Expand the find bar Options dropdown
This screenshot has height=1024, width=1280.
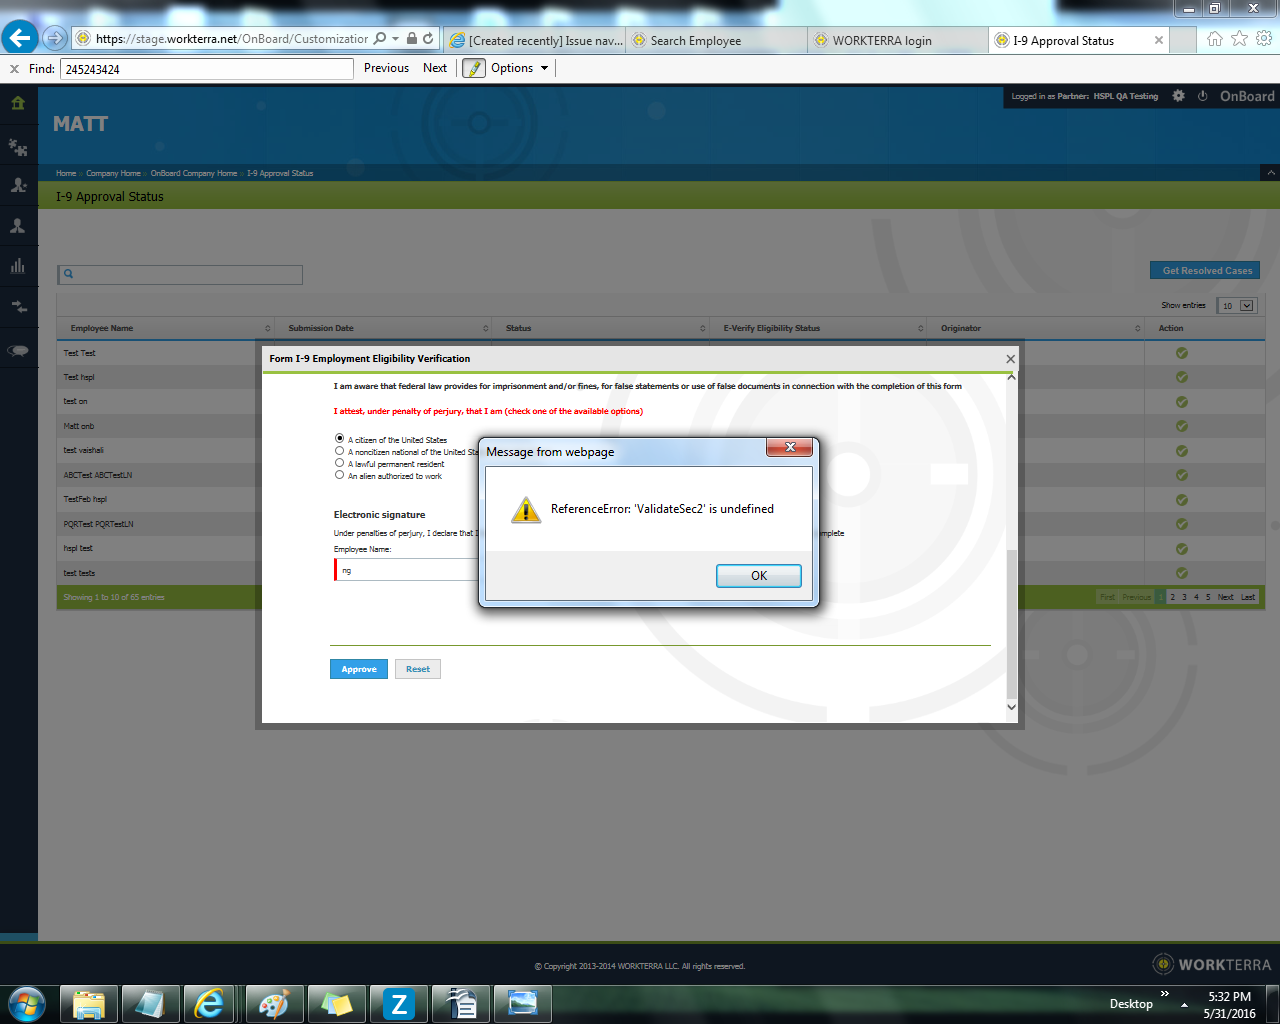[519, 68]
